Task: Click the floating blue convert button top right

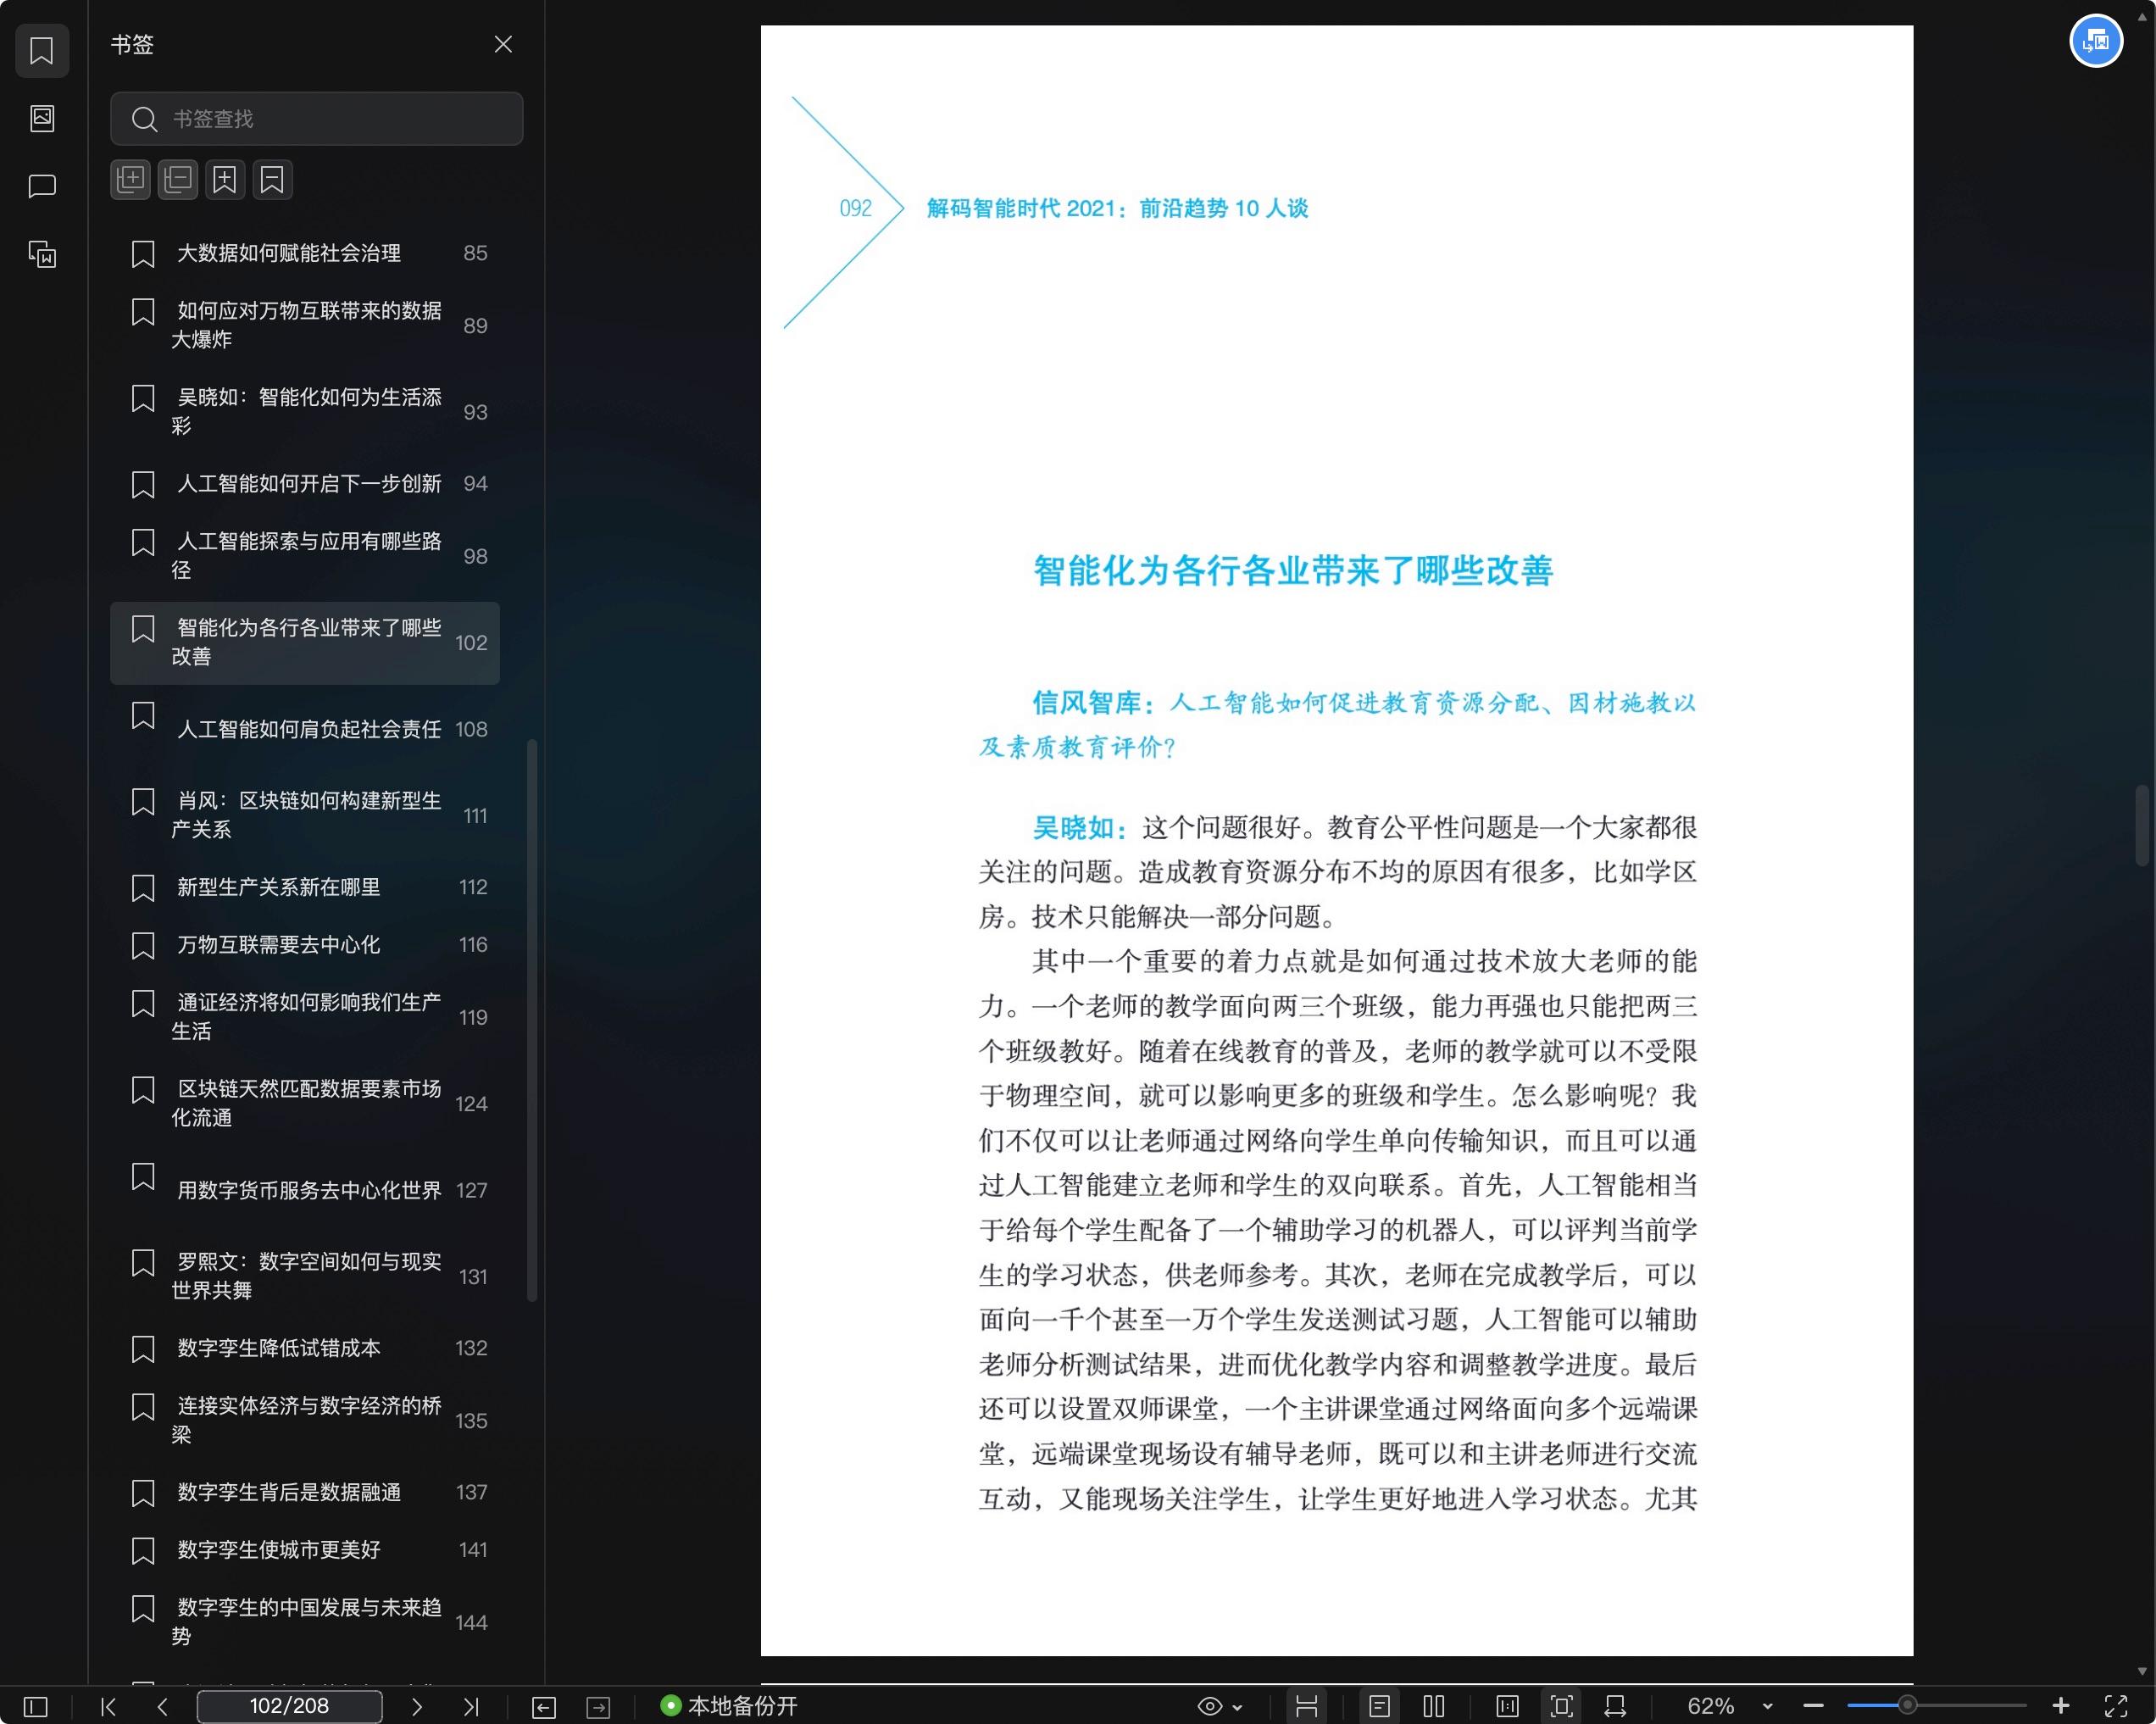Action: [x=2095, y=42]
